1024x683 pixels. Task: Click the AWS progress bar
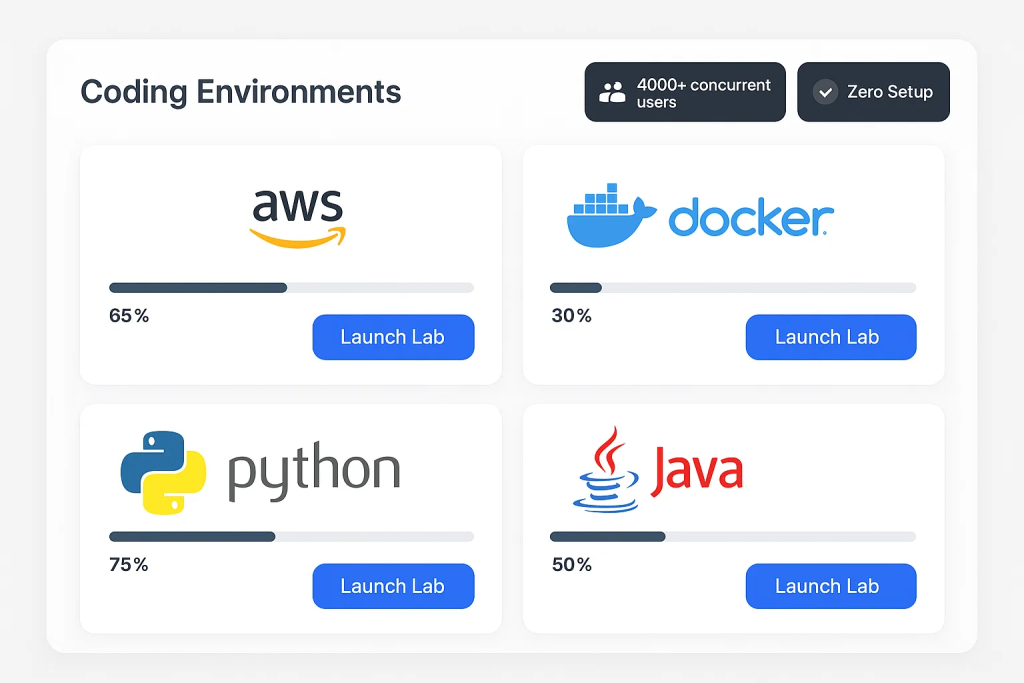(291, 288)
